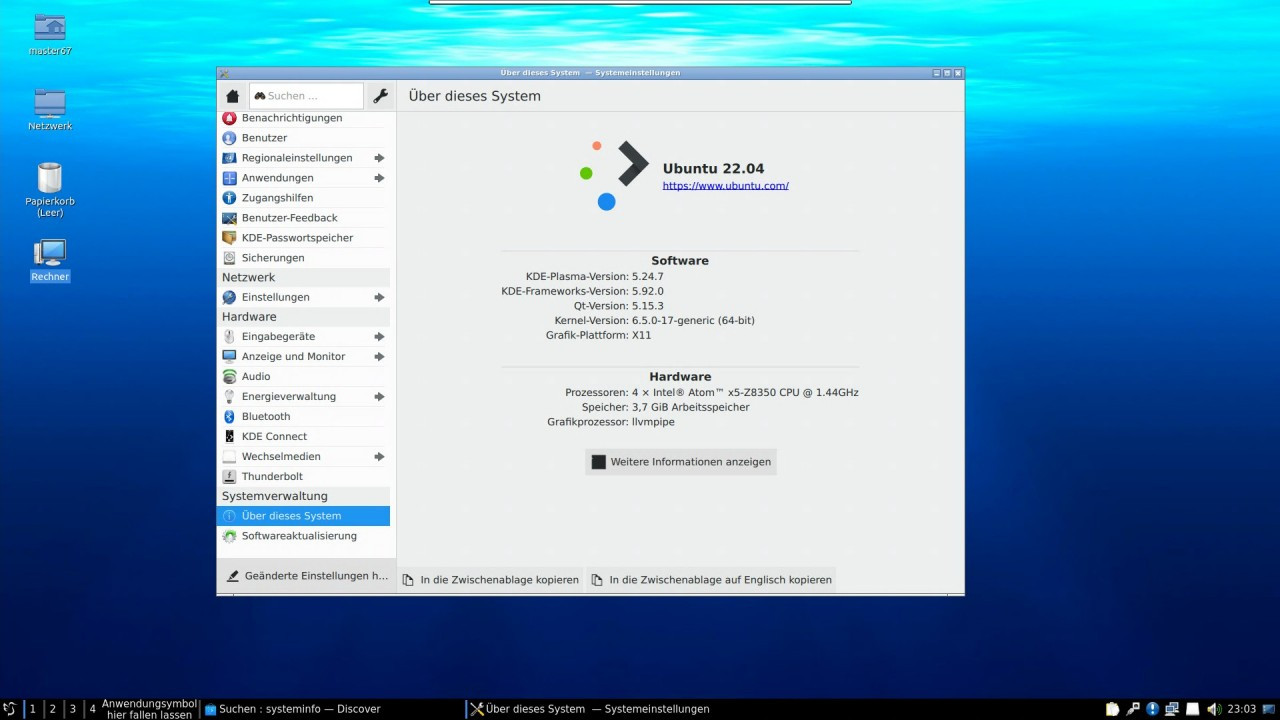The height and width of the screenshot is (720, 1280).
Task: Click show desktop icon at taskbar end
Action: (x=1270, y=709)
